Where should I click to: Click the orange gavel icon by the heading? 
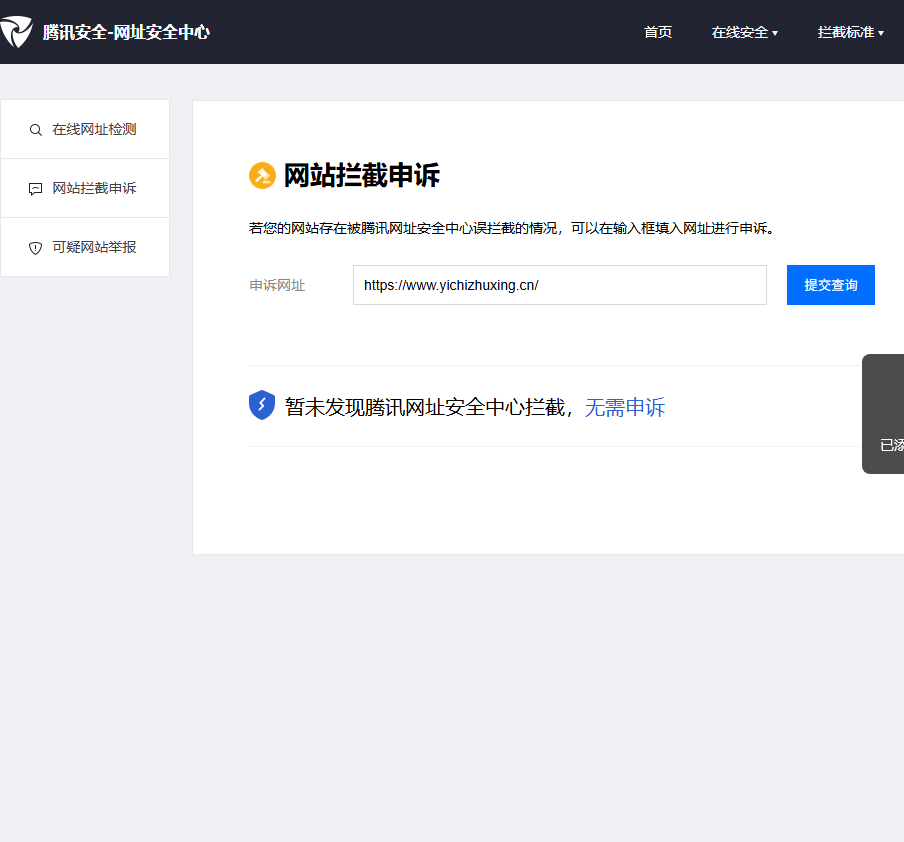pos(262,175)
